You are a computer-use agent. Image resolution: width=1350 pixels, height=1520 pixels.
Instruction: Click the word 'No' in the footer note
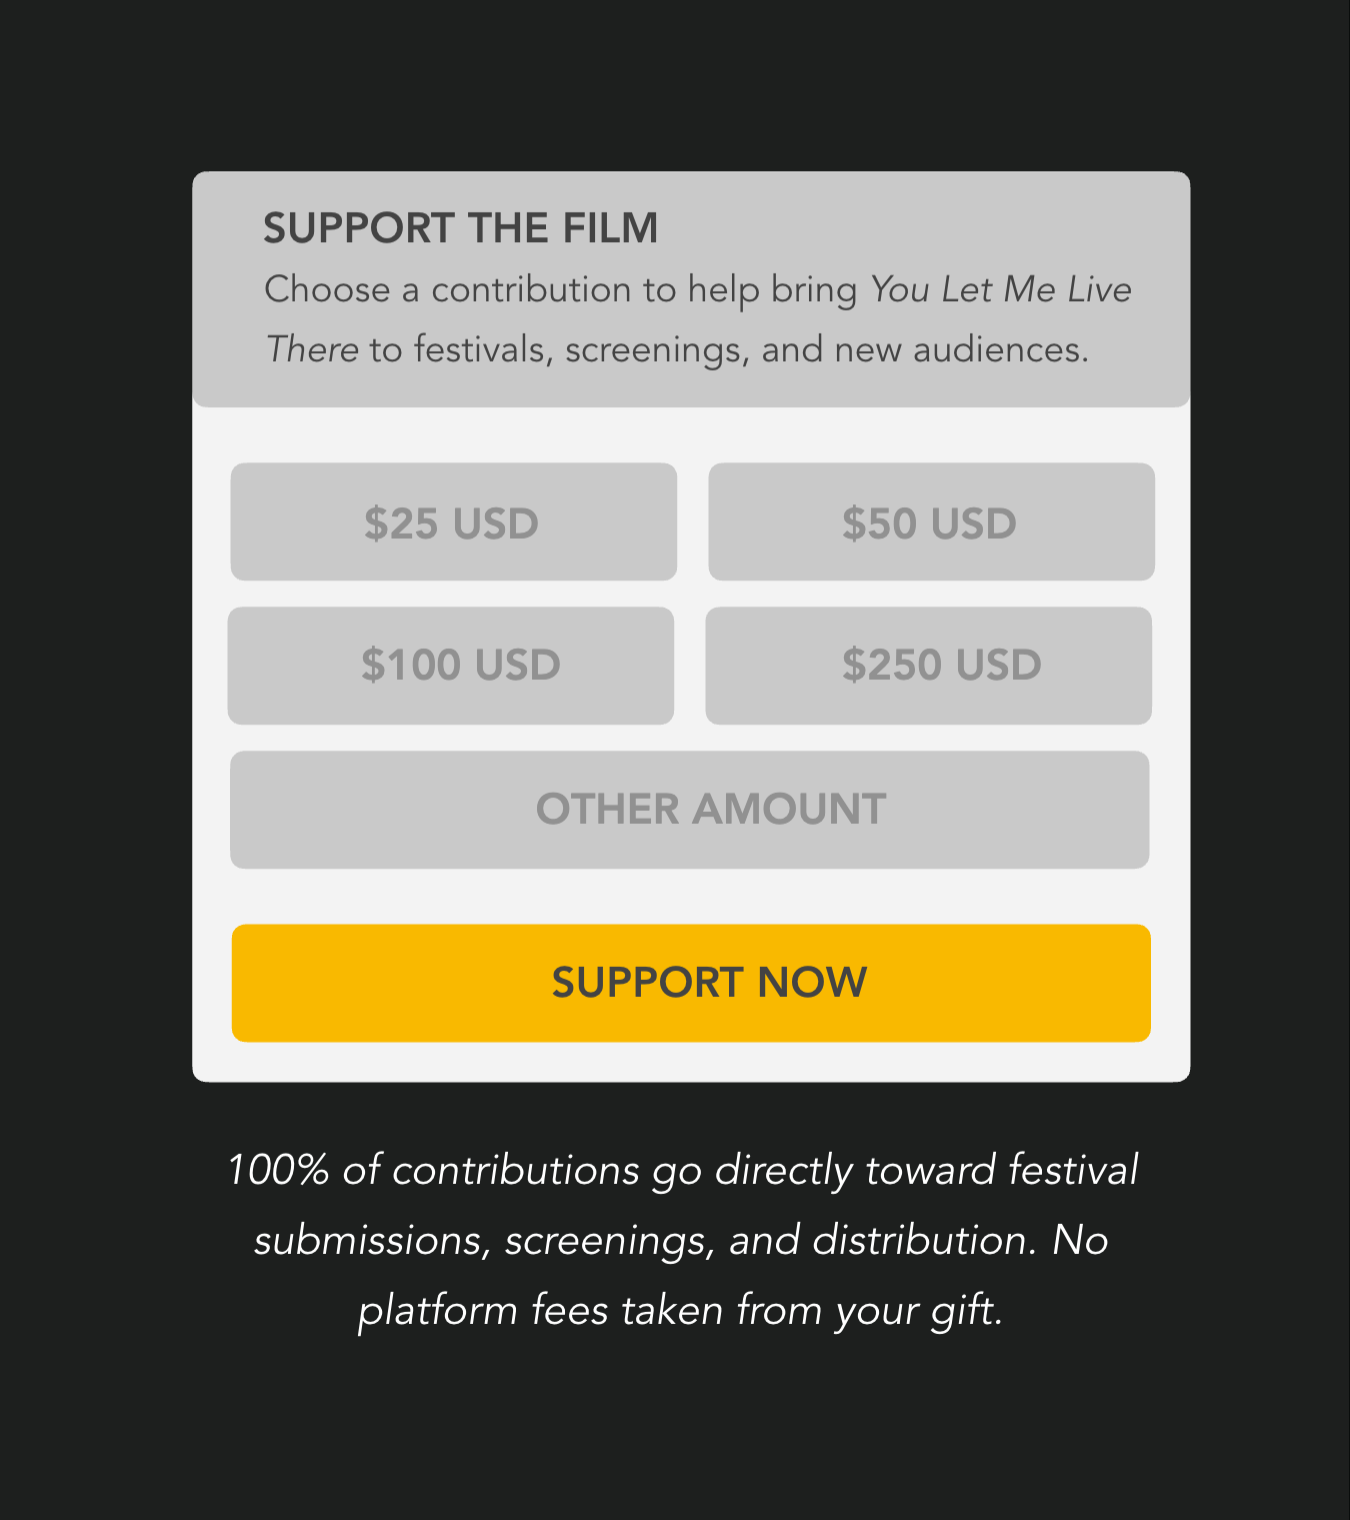pyautogui.click(x=1080, y=1240)
